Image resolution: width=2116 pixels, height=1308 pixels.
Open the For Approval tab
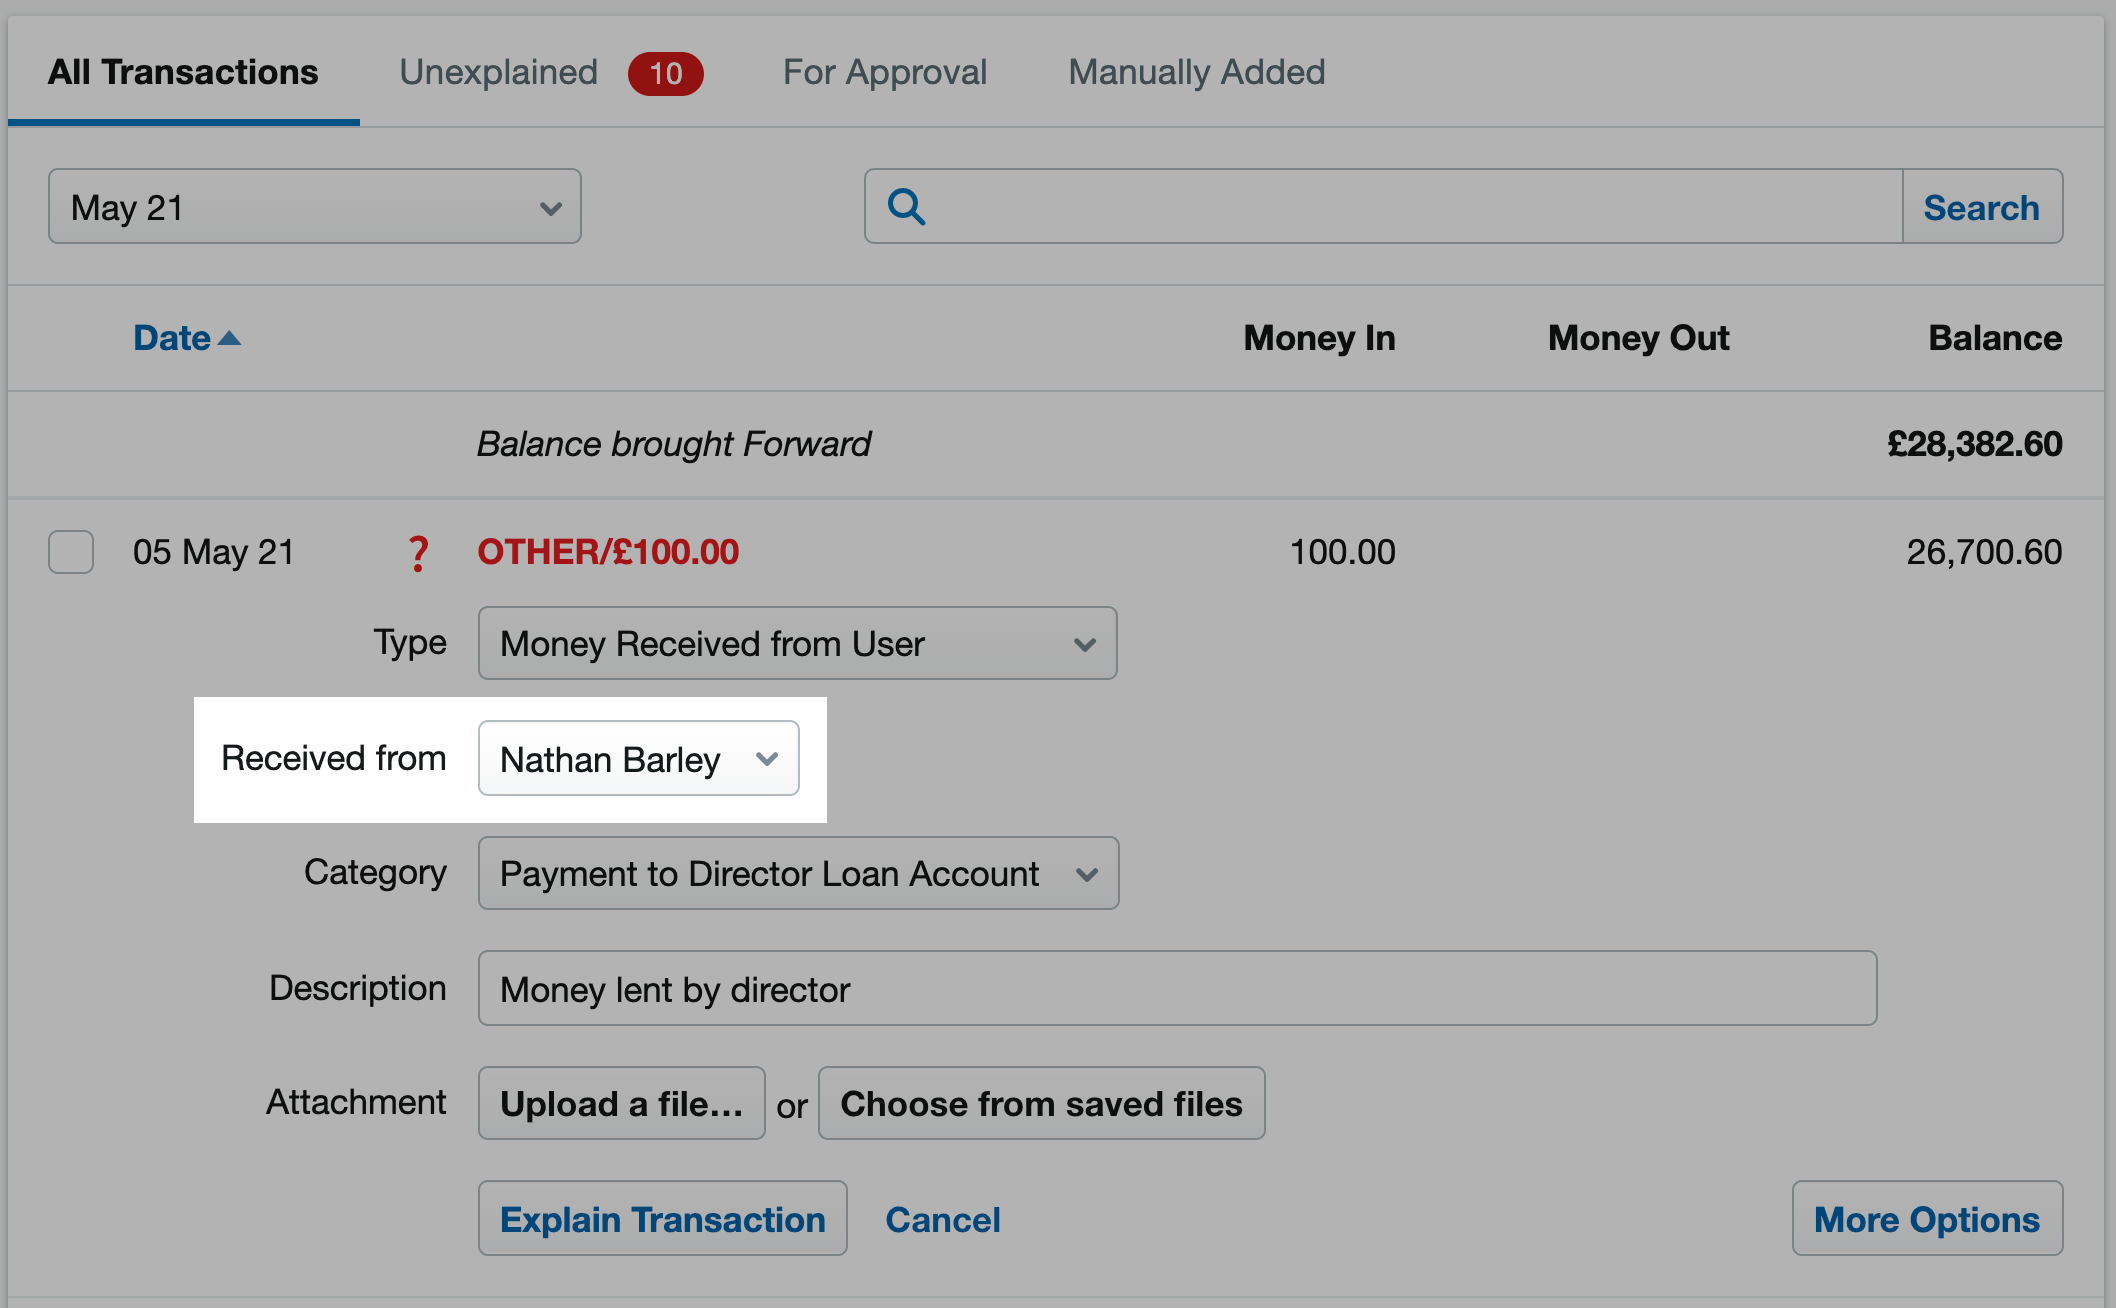pos(884,72)
